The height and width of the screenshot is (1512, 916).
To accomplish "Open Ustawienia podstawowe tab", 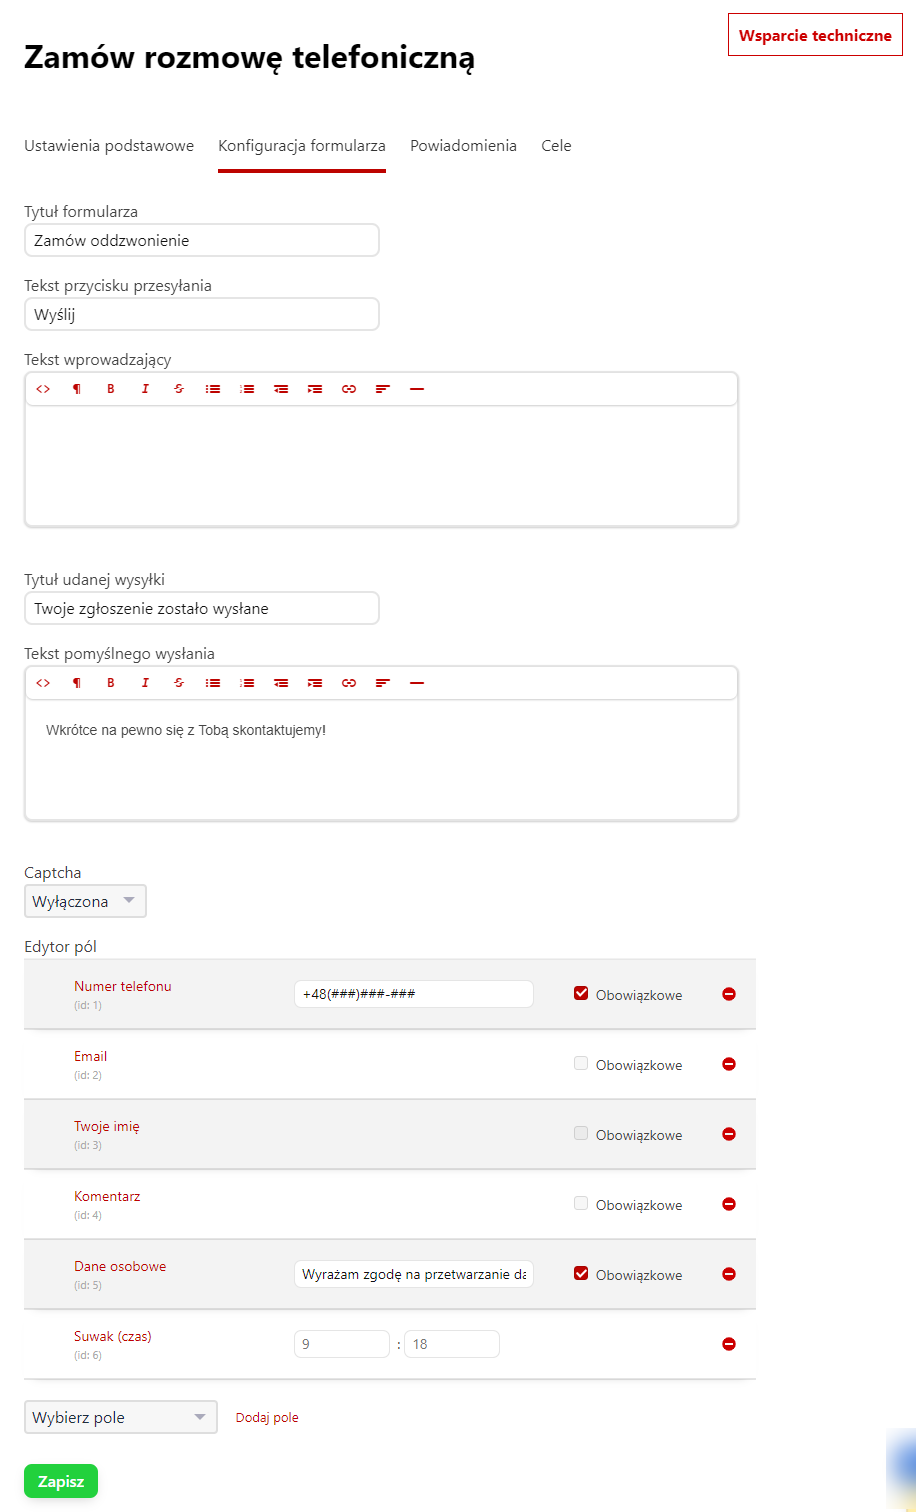I will [109, 146].
